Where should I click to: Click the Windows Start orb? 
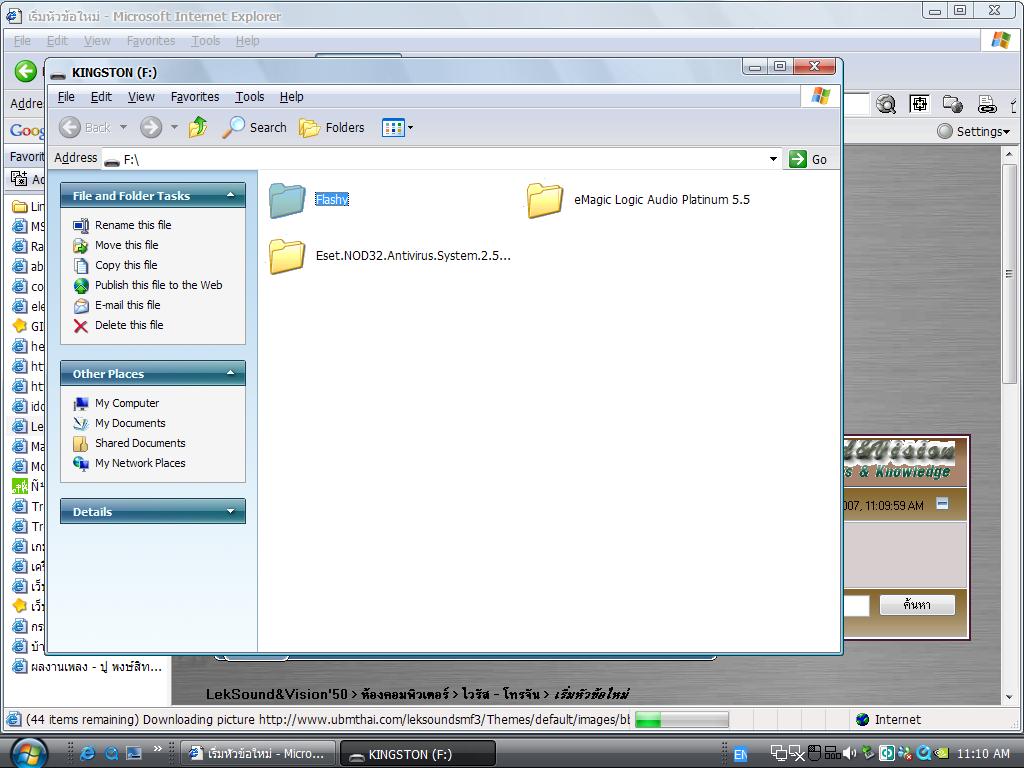[x=29, y=753]
